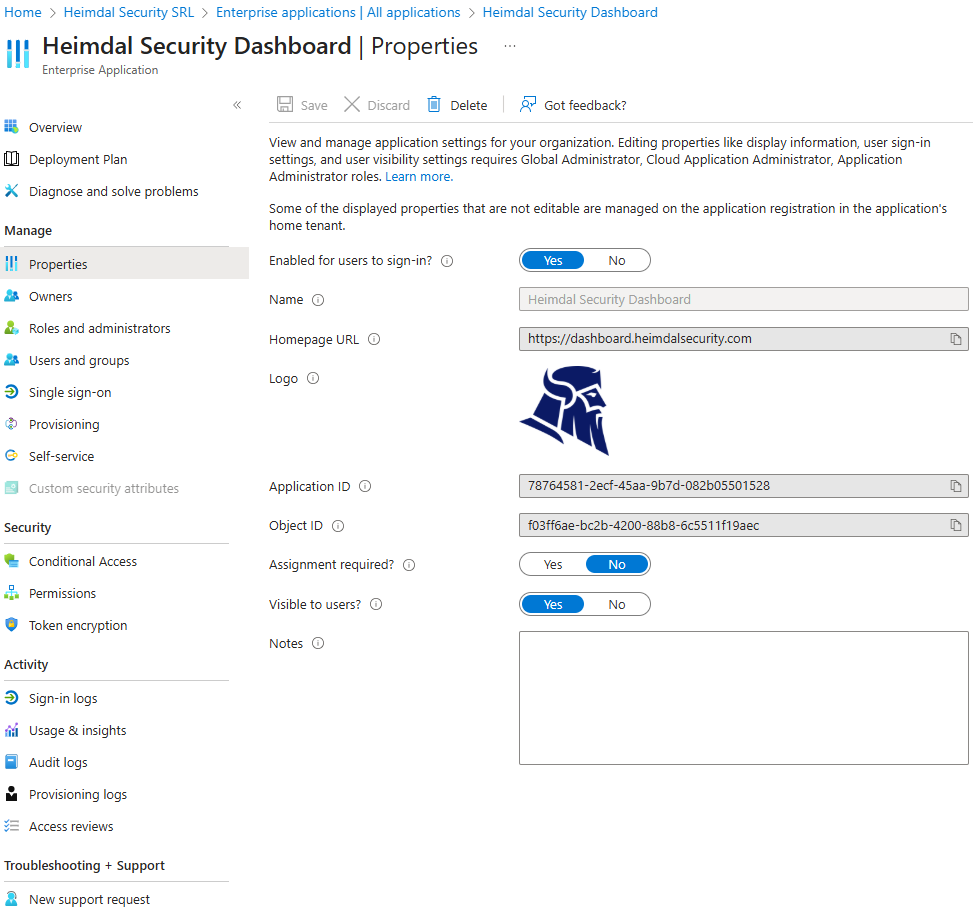Click the Got feedback icon
The width and height of the screenshot is (973, 916).
pyautogui.click(x=527, y=105)
